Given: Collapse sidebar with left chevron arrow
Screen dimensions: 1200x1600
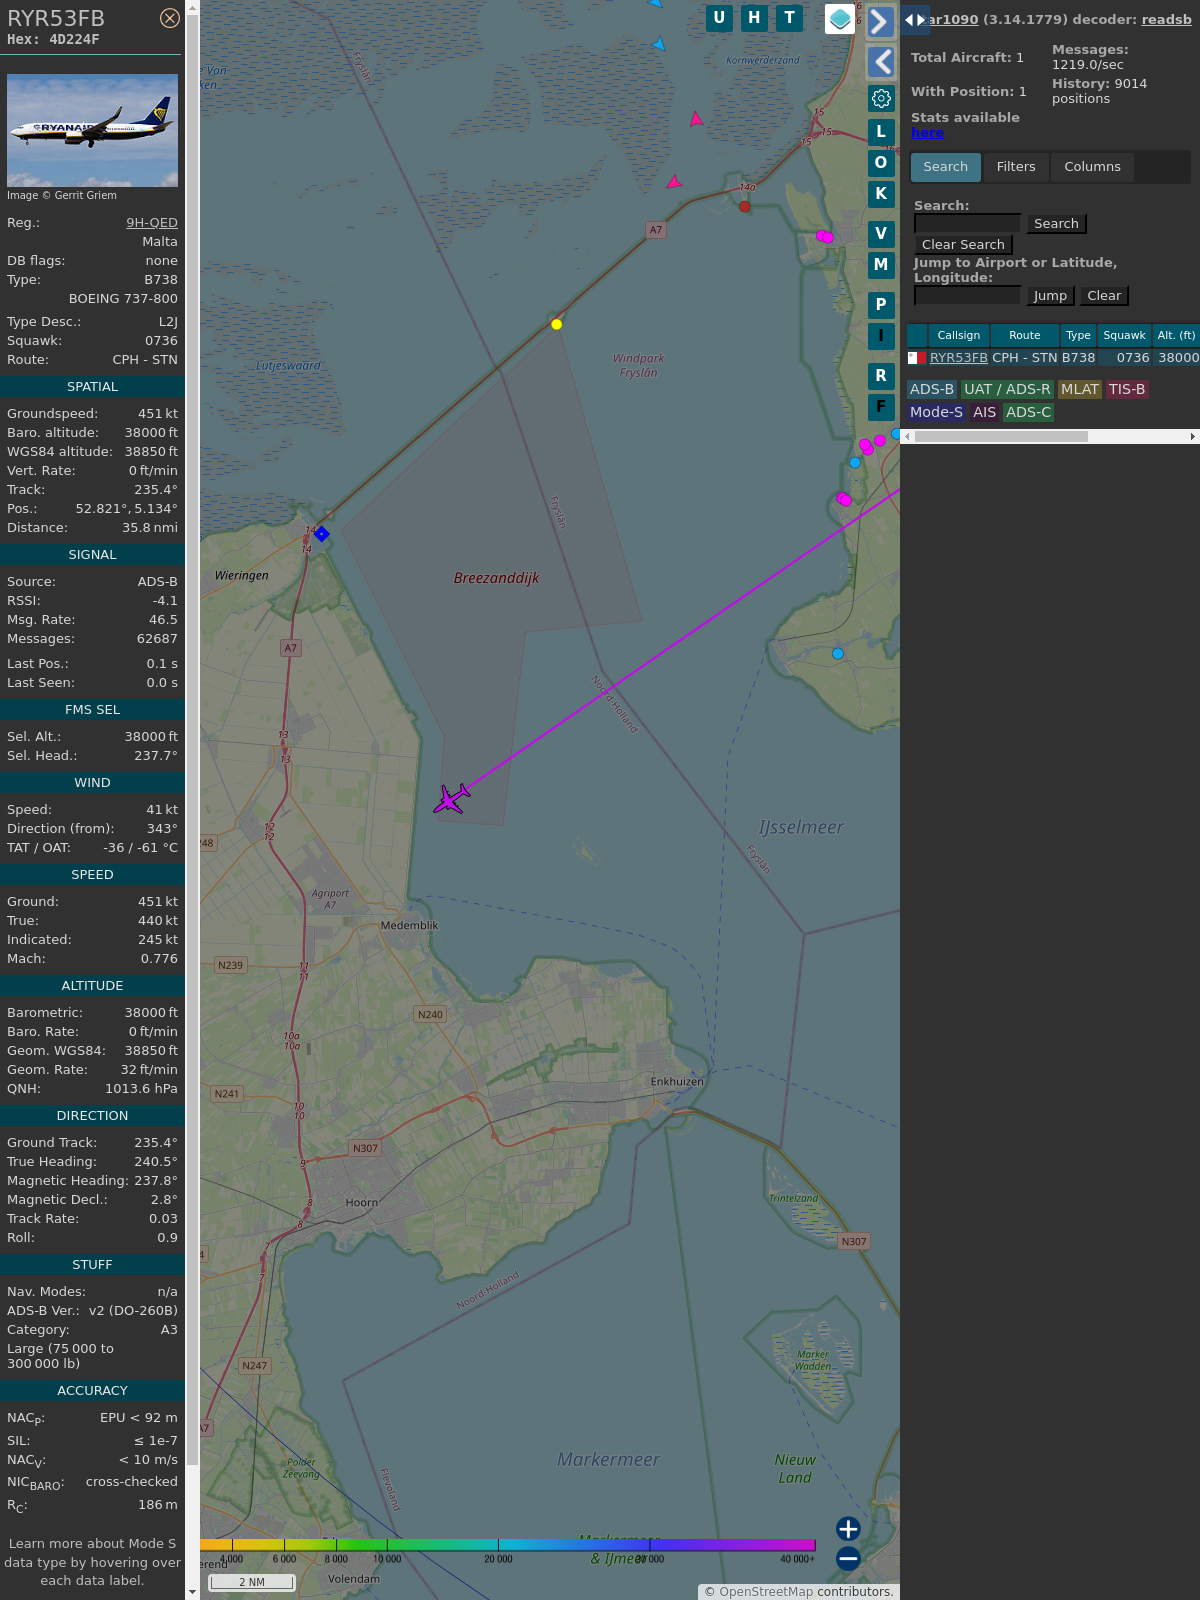Looking at the screenshot, I should (x=881, y=62).
